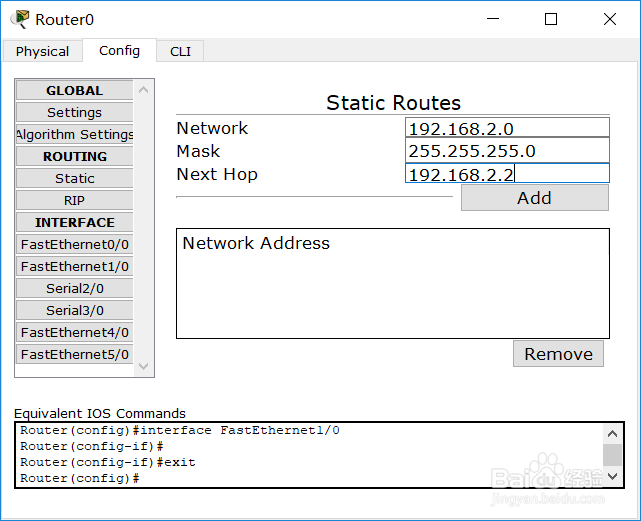Viewport: 641px width, 521px height.
Task: Configure the Serial3/0 interface
Action: coord(74,311)
